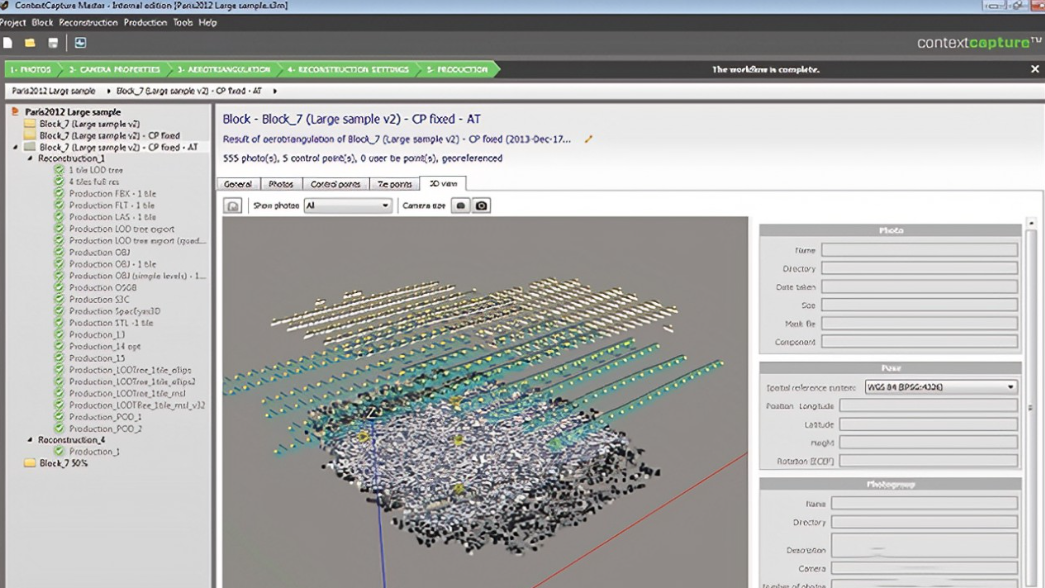1045x588 pixels.
Task: Open the Show photos dropdown
Action: tap(347, 205)
